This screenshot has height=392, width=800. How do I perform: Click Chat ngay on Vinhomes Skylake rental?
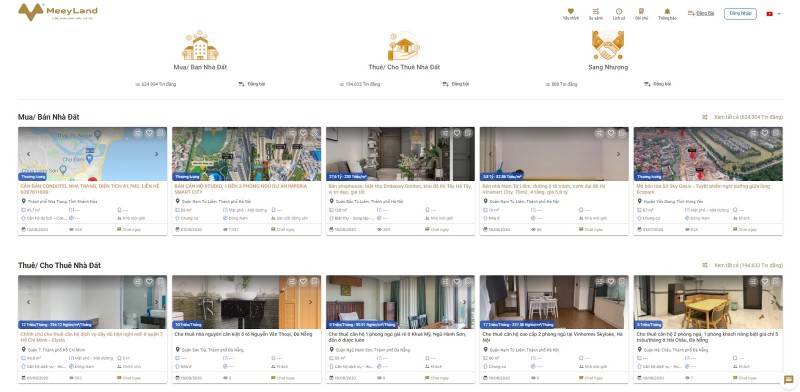[x=591, y=378]
